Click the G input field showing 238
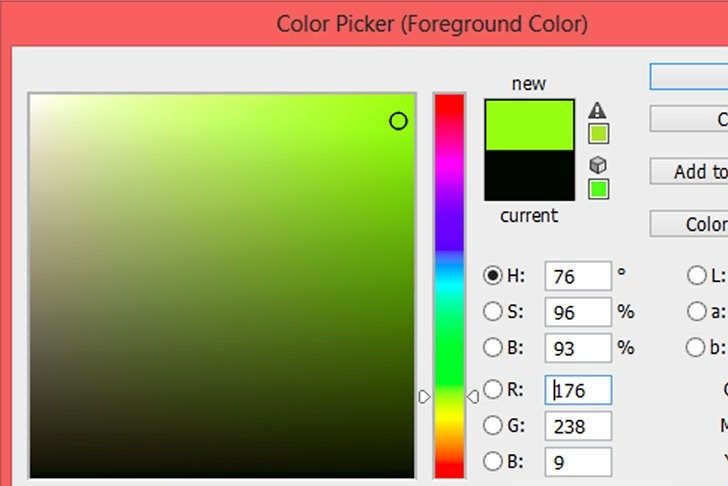The image size is (728, 486). pyautogui.click(x=578, y=427)
